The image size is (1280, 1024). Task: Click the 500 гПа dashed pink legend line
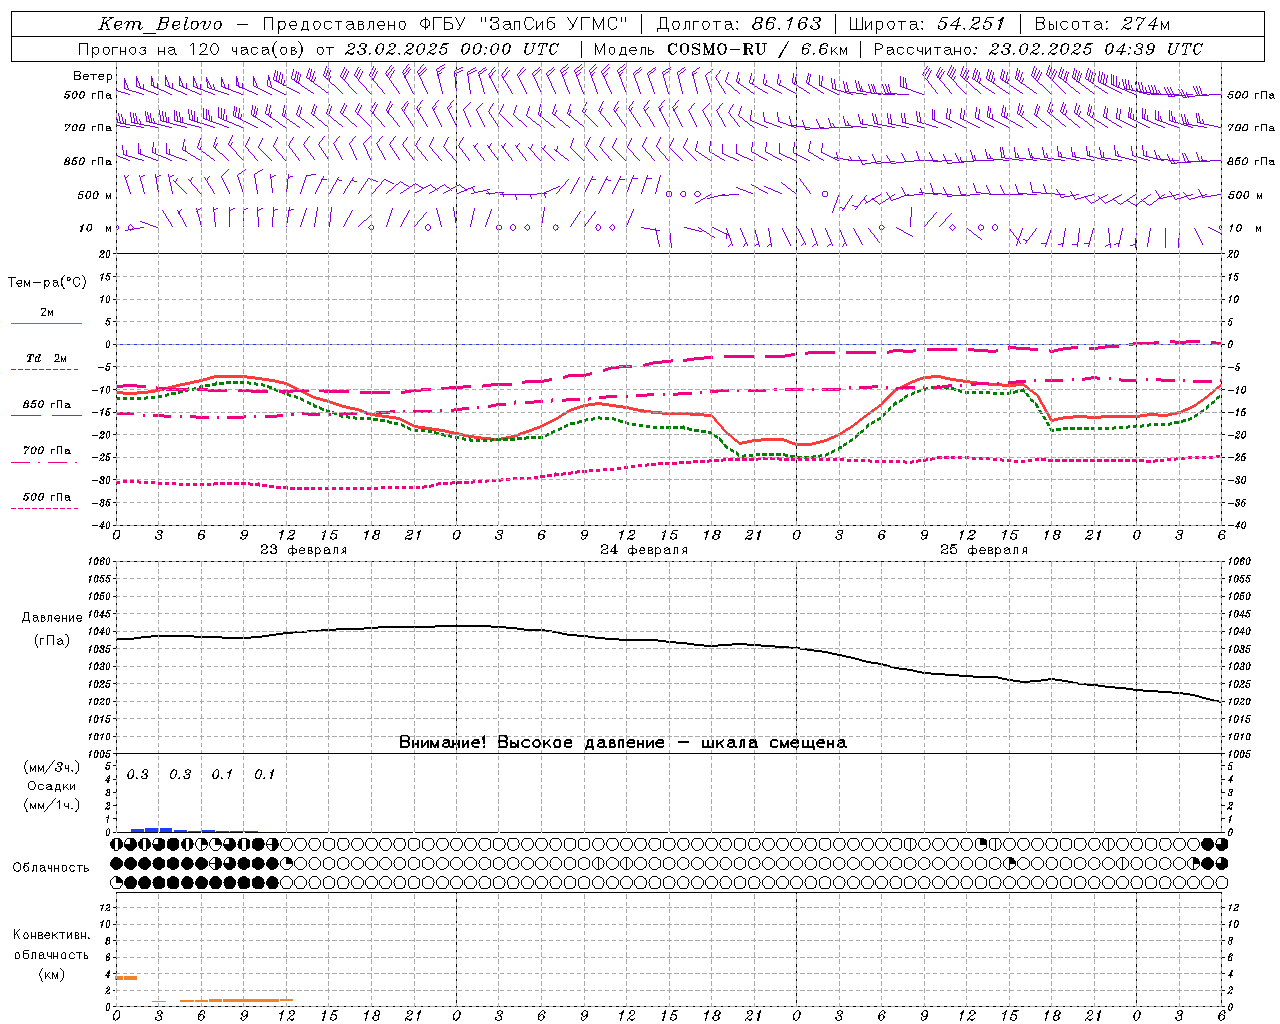click(44, 508)
